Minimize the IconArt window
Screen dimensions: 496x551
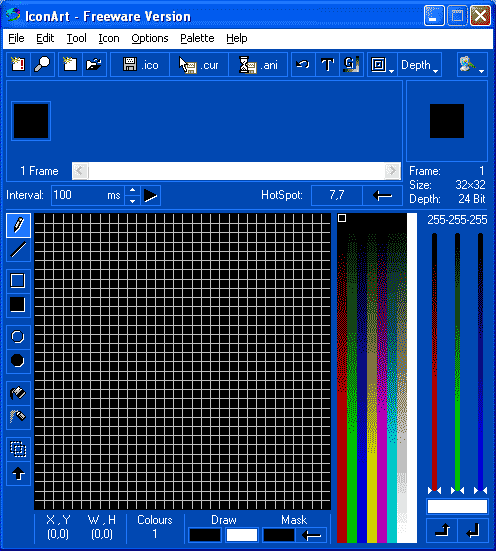click(434, 16)
